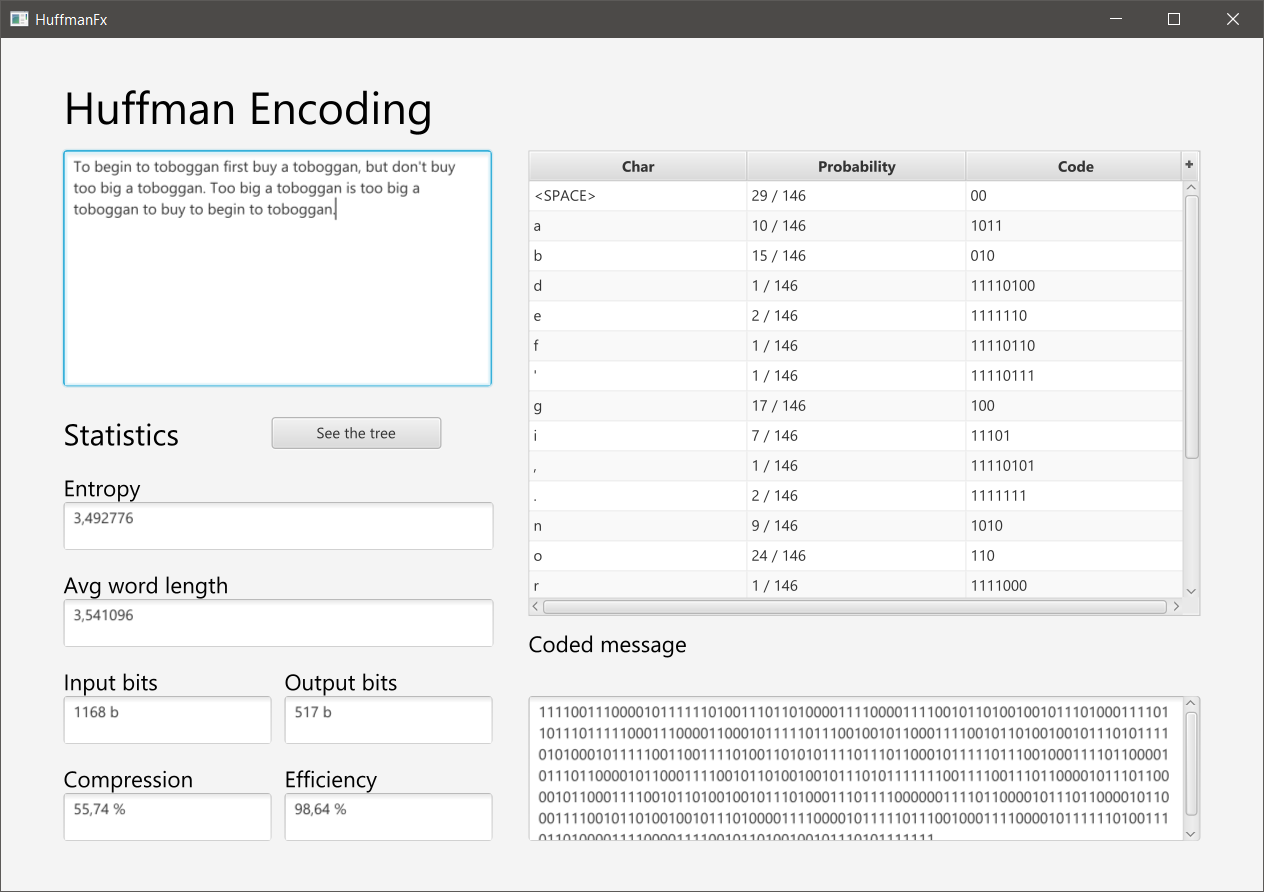
Task: Click probability cell 29 / 146
Action: pyautogui.click(x=856, y=196)
